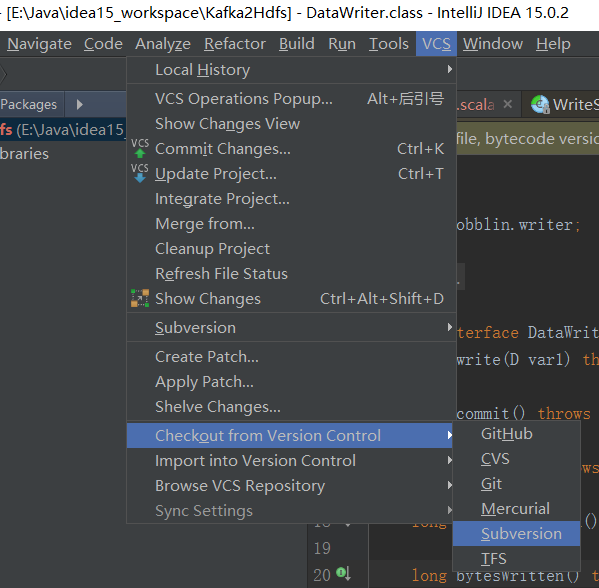
Task: Choose Mercurial checkout option
Action: pyautogui.click(x=516, y=509)
